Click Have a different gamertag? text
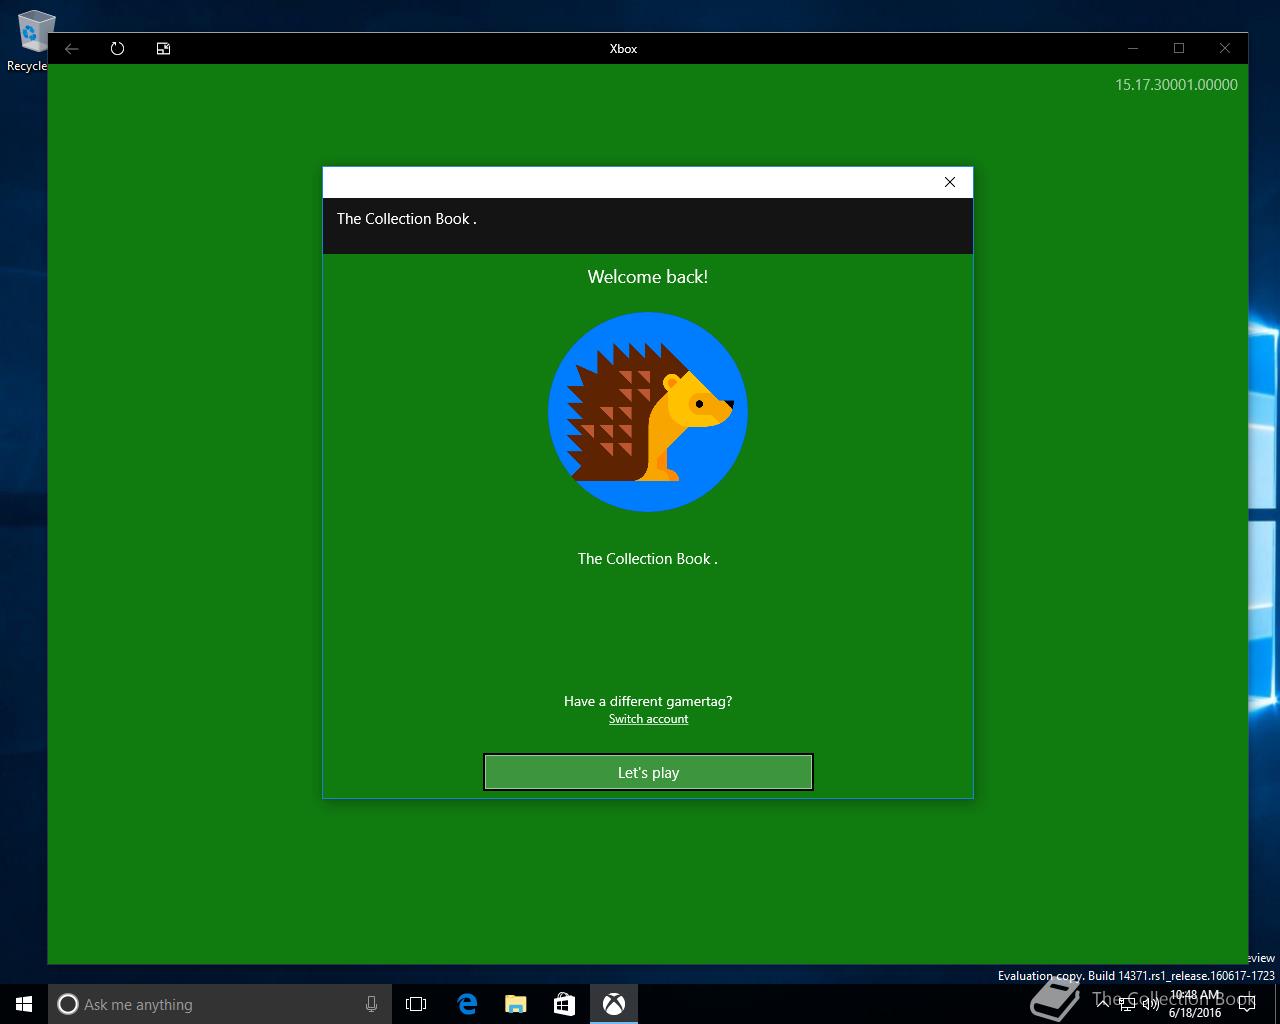This screenshot has height=1024, width=1280. [648, 701]
